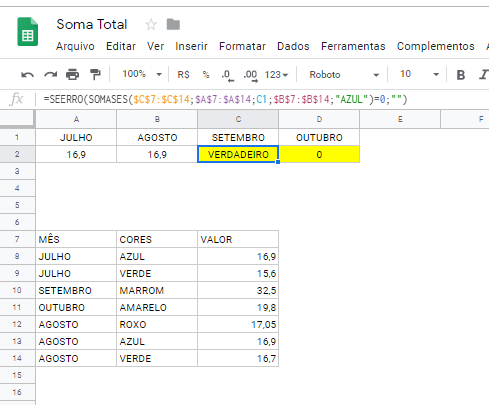
Task: Decrease decimal places
Action: 228,75
